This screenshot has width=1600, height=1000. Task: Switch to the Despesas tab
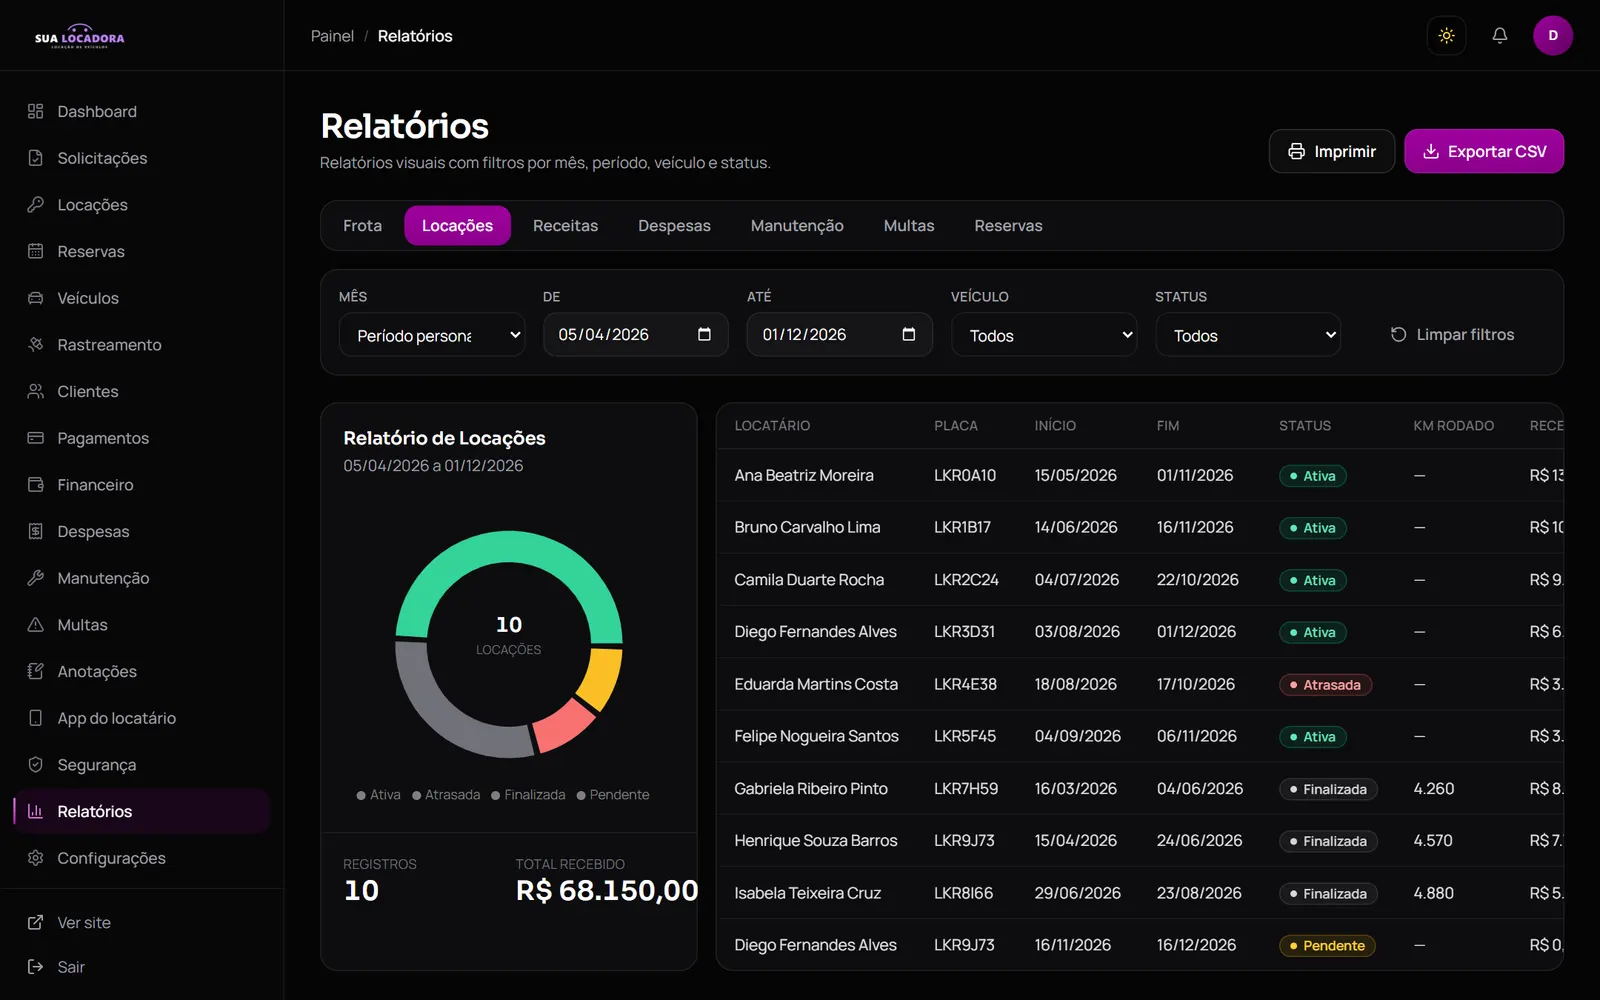point(674,226)
